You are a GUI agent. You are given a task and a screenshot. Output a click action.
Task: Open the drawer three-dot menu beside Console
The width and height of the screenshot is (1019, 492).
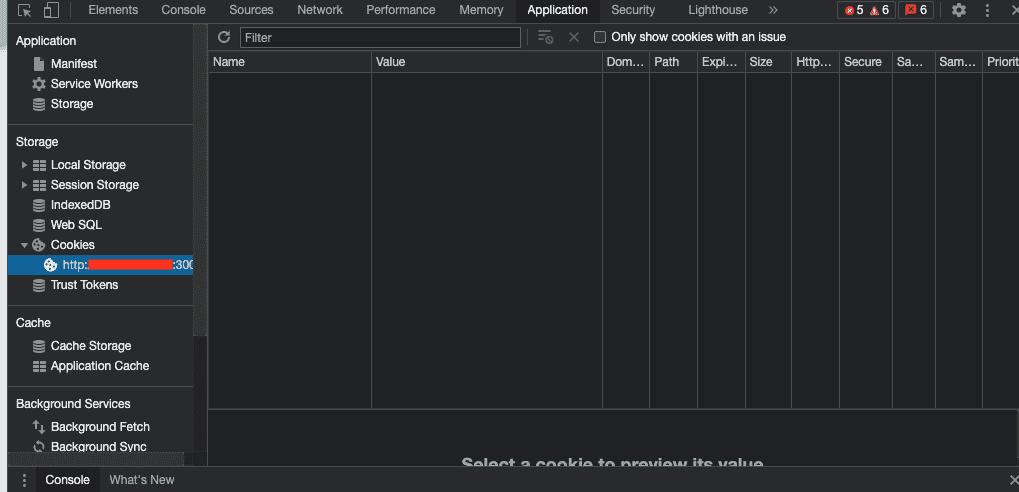click(x=24, y=480)
